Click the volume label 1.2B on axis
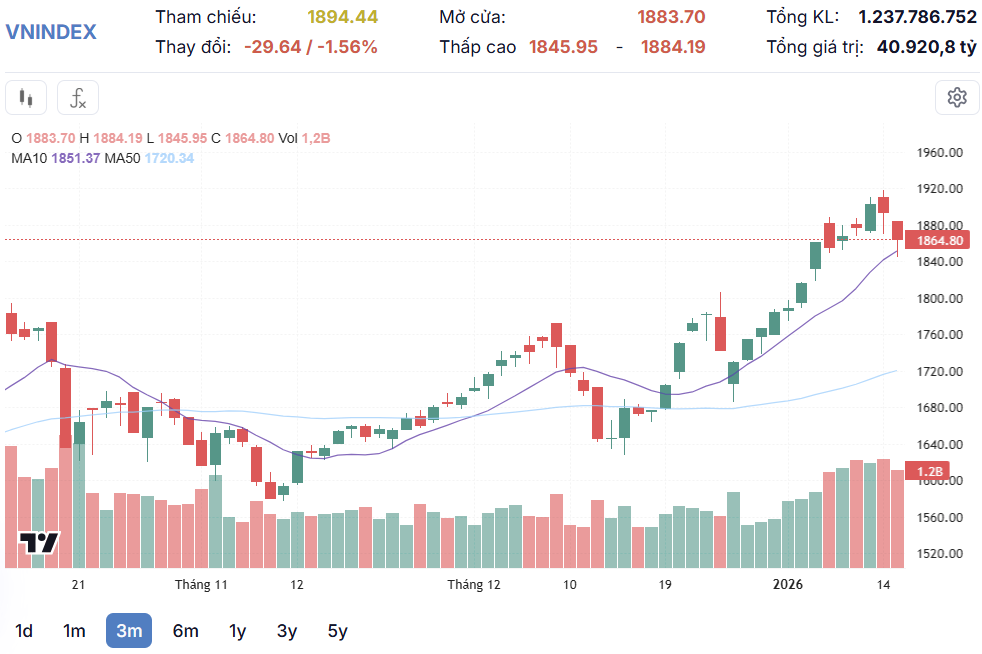This screenshot has width=982, height=654. coord(930,472)
